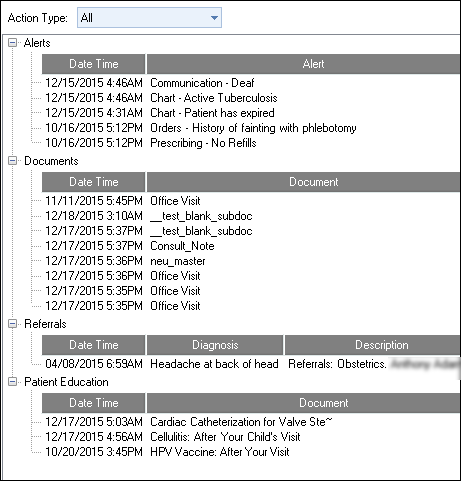This screenshot has height=481, width=461.
Task: Click the Diagnosis column header
Action: coord(215,345)
